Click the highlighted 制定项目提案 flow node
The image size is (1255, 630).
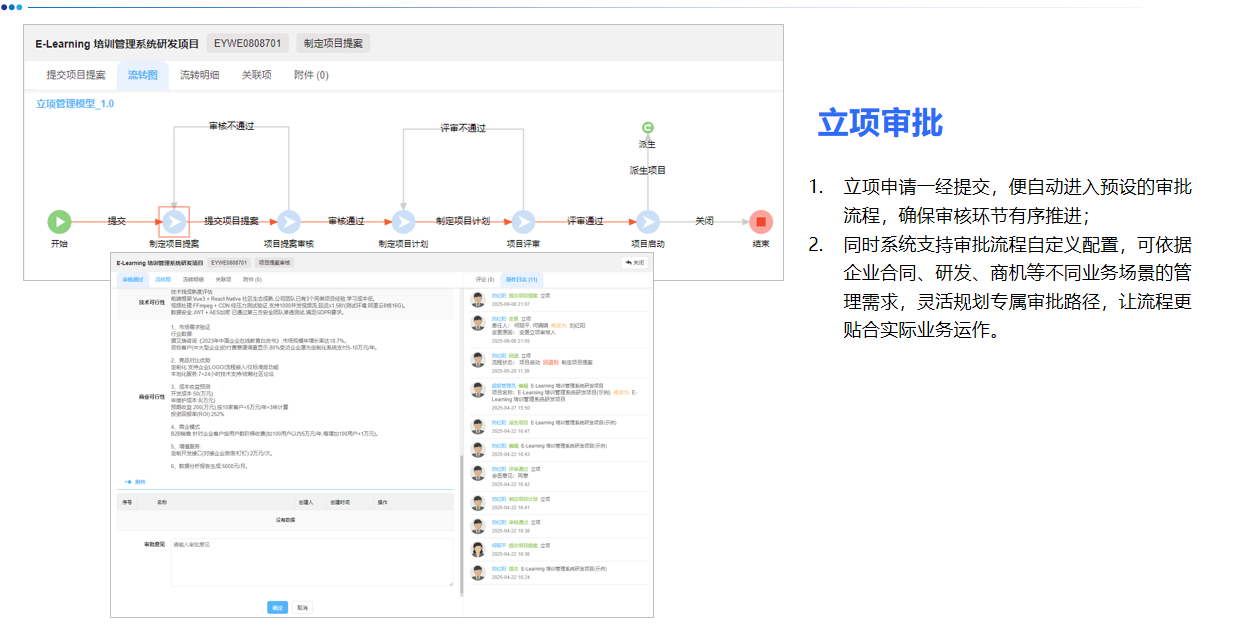174,221
